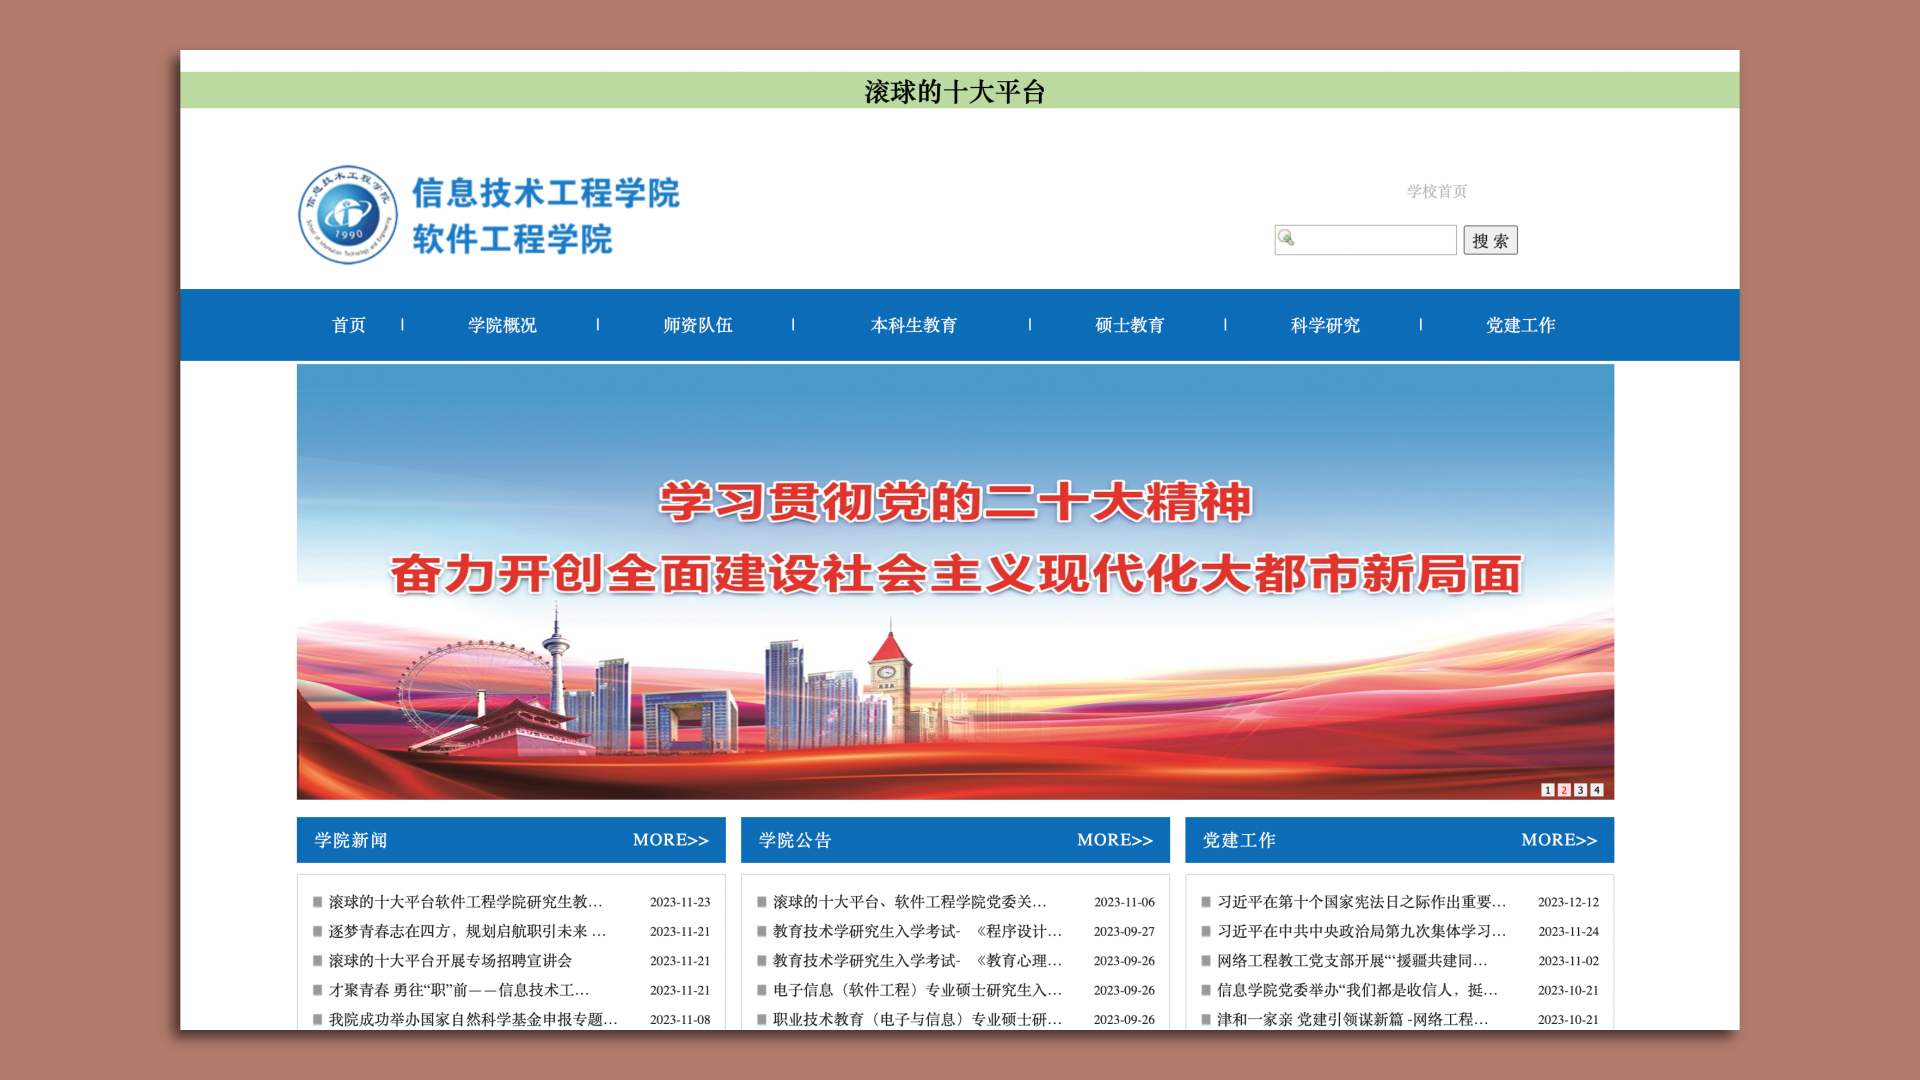Click inside the search input field
Viewport: 1920px width, 1080px height.
pos(1370,239)
